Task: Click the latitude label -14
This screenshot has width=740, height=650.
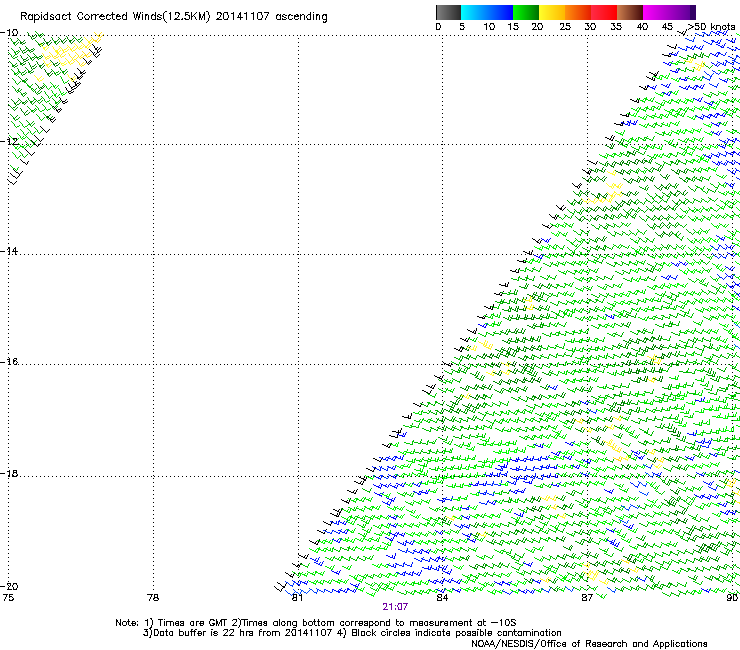Action: click(9, 251)
